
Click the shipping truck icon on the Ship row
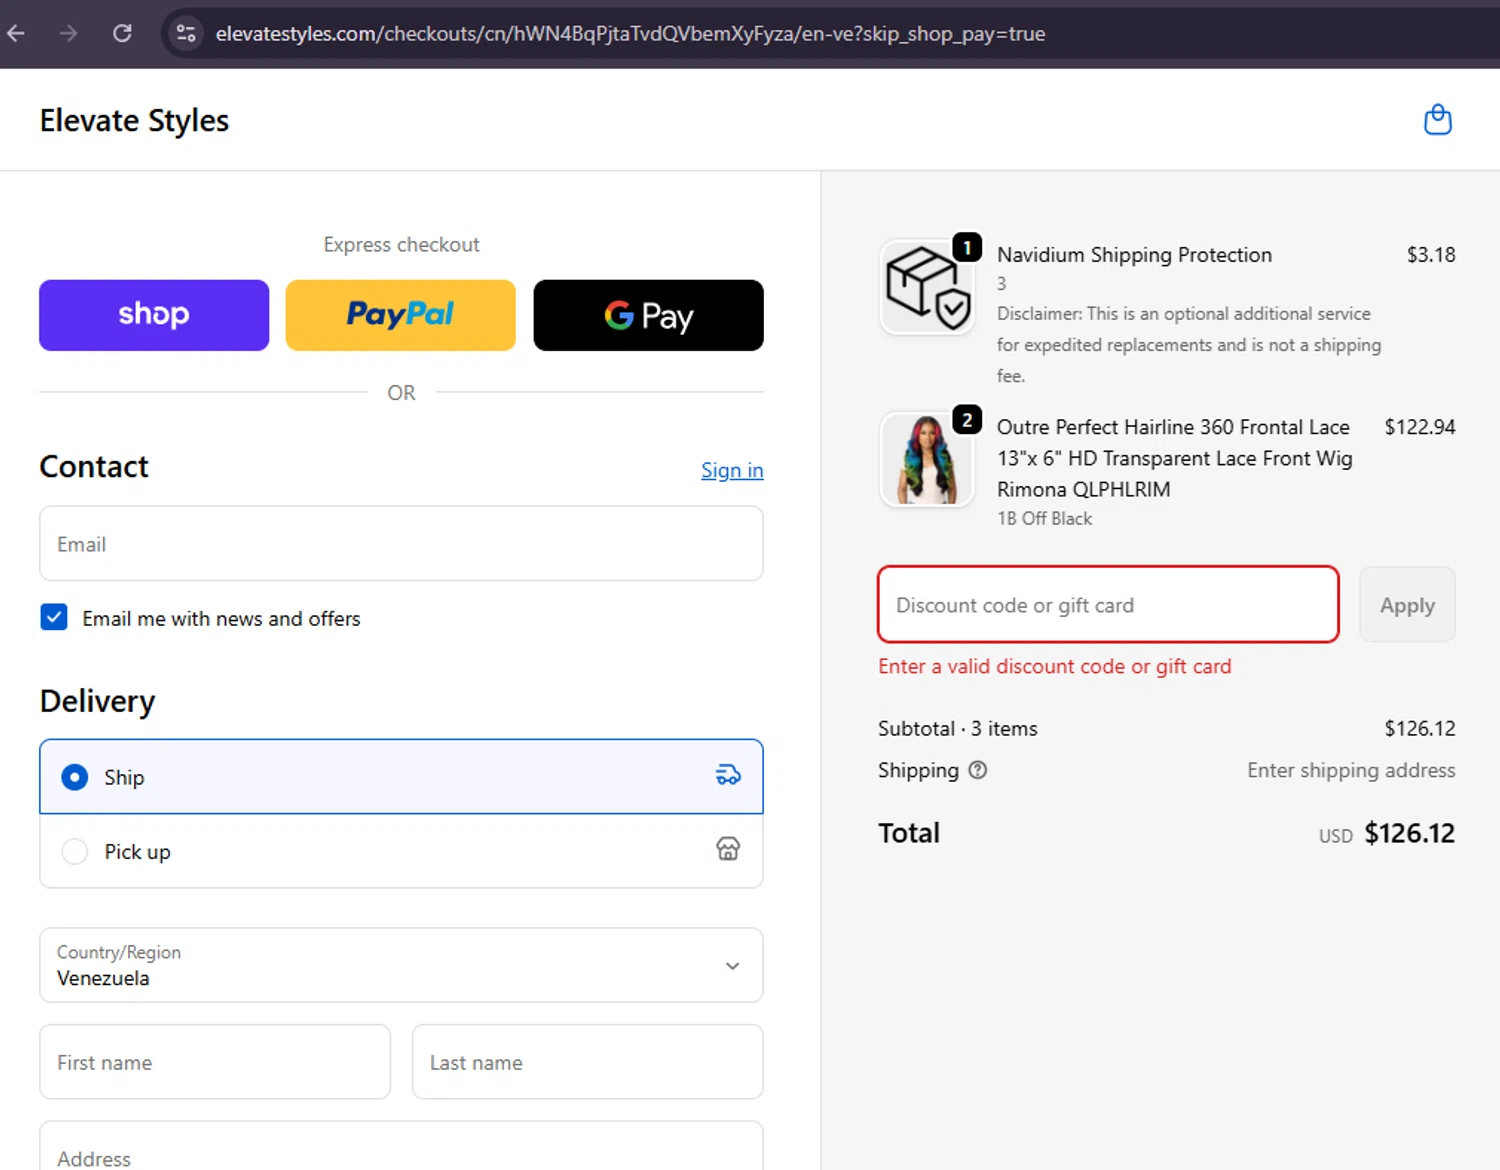pos(728,775)
